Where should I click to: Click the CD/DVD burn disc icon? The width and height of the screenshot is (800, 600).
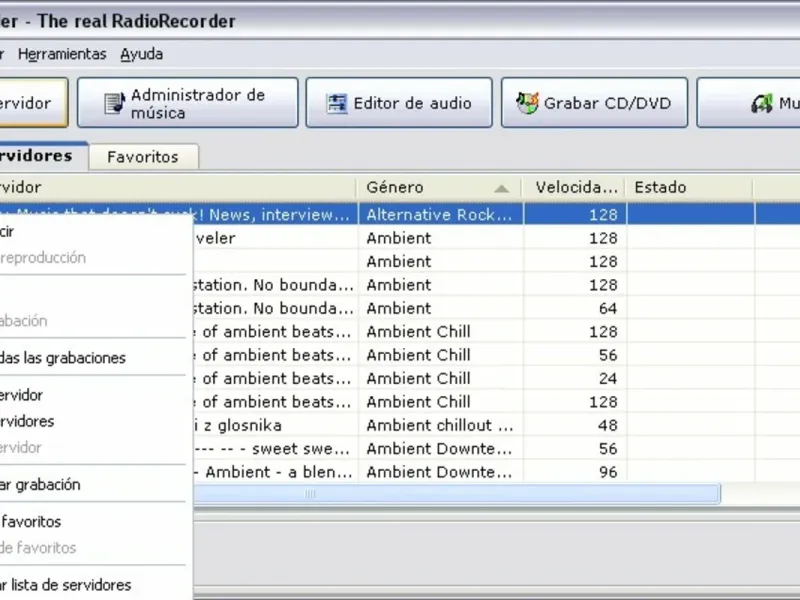[x=527, y=103]
